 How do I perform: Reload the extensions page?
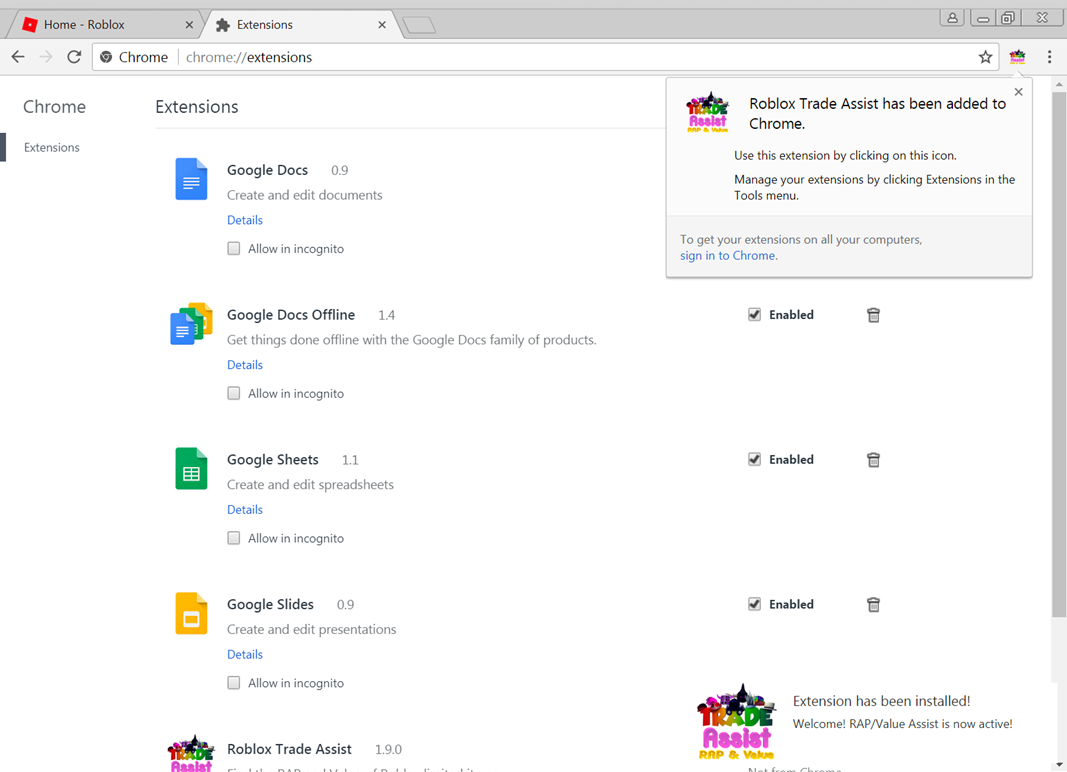click(x=74, y=57)
